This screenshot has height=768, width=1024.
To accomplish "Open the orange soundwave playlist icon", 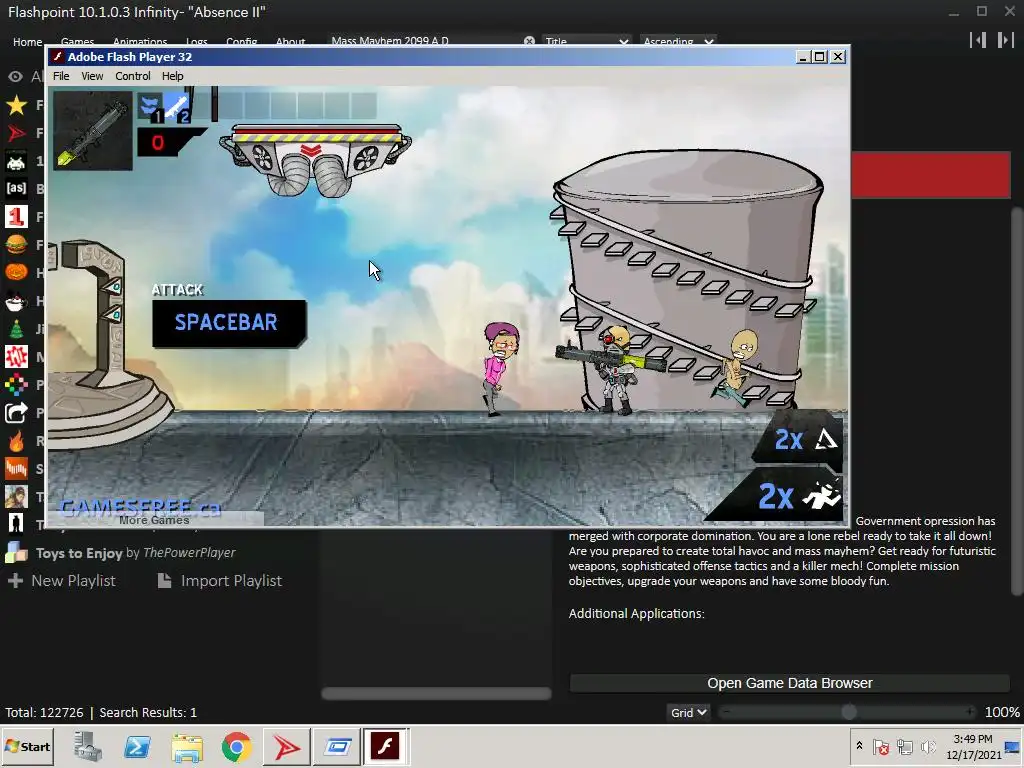I will point(16,468).
